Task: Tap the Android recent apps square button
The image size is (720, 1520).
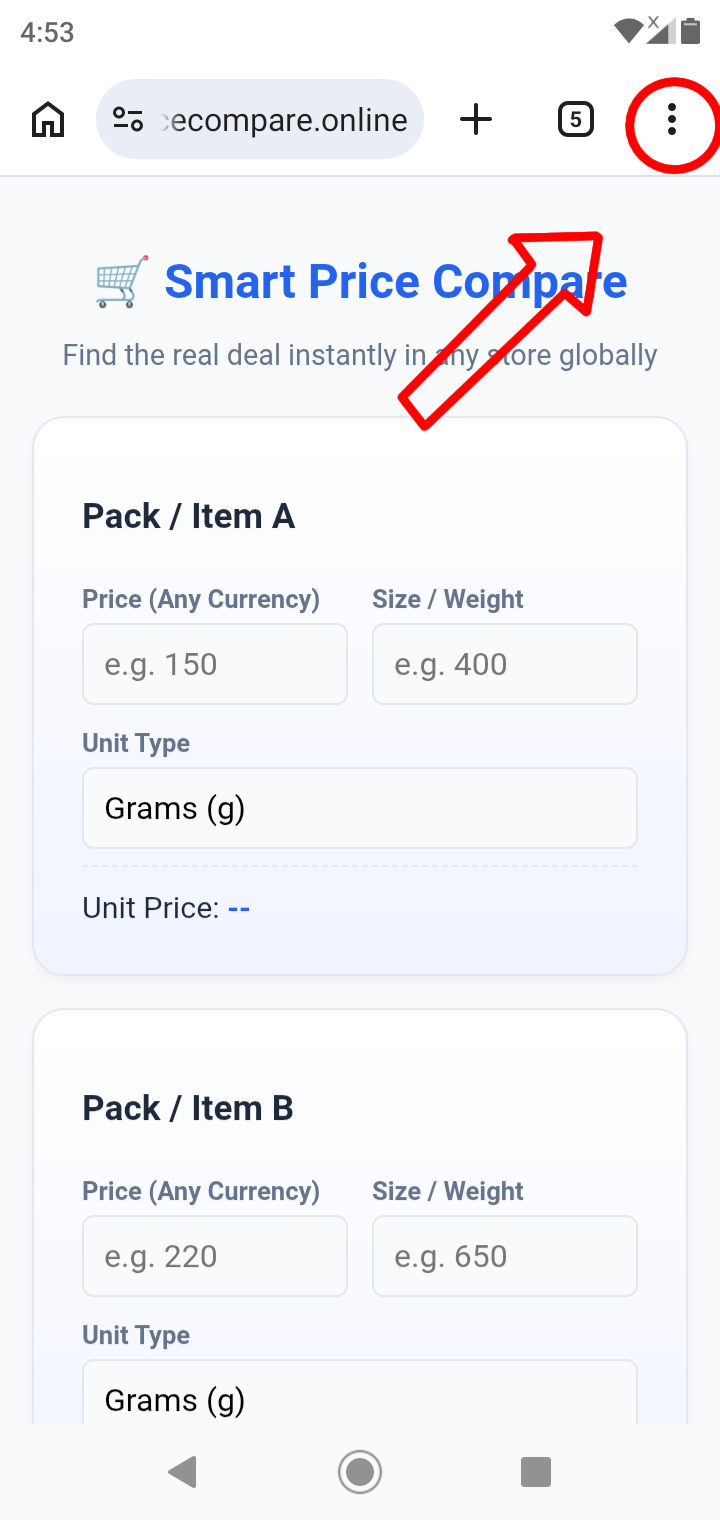Action: 536,1472
